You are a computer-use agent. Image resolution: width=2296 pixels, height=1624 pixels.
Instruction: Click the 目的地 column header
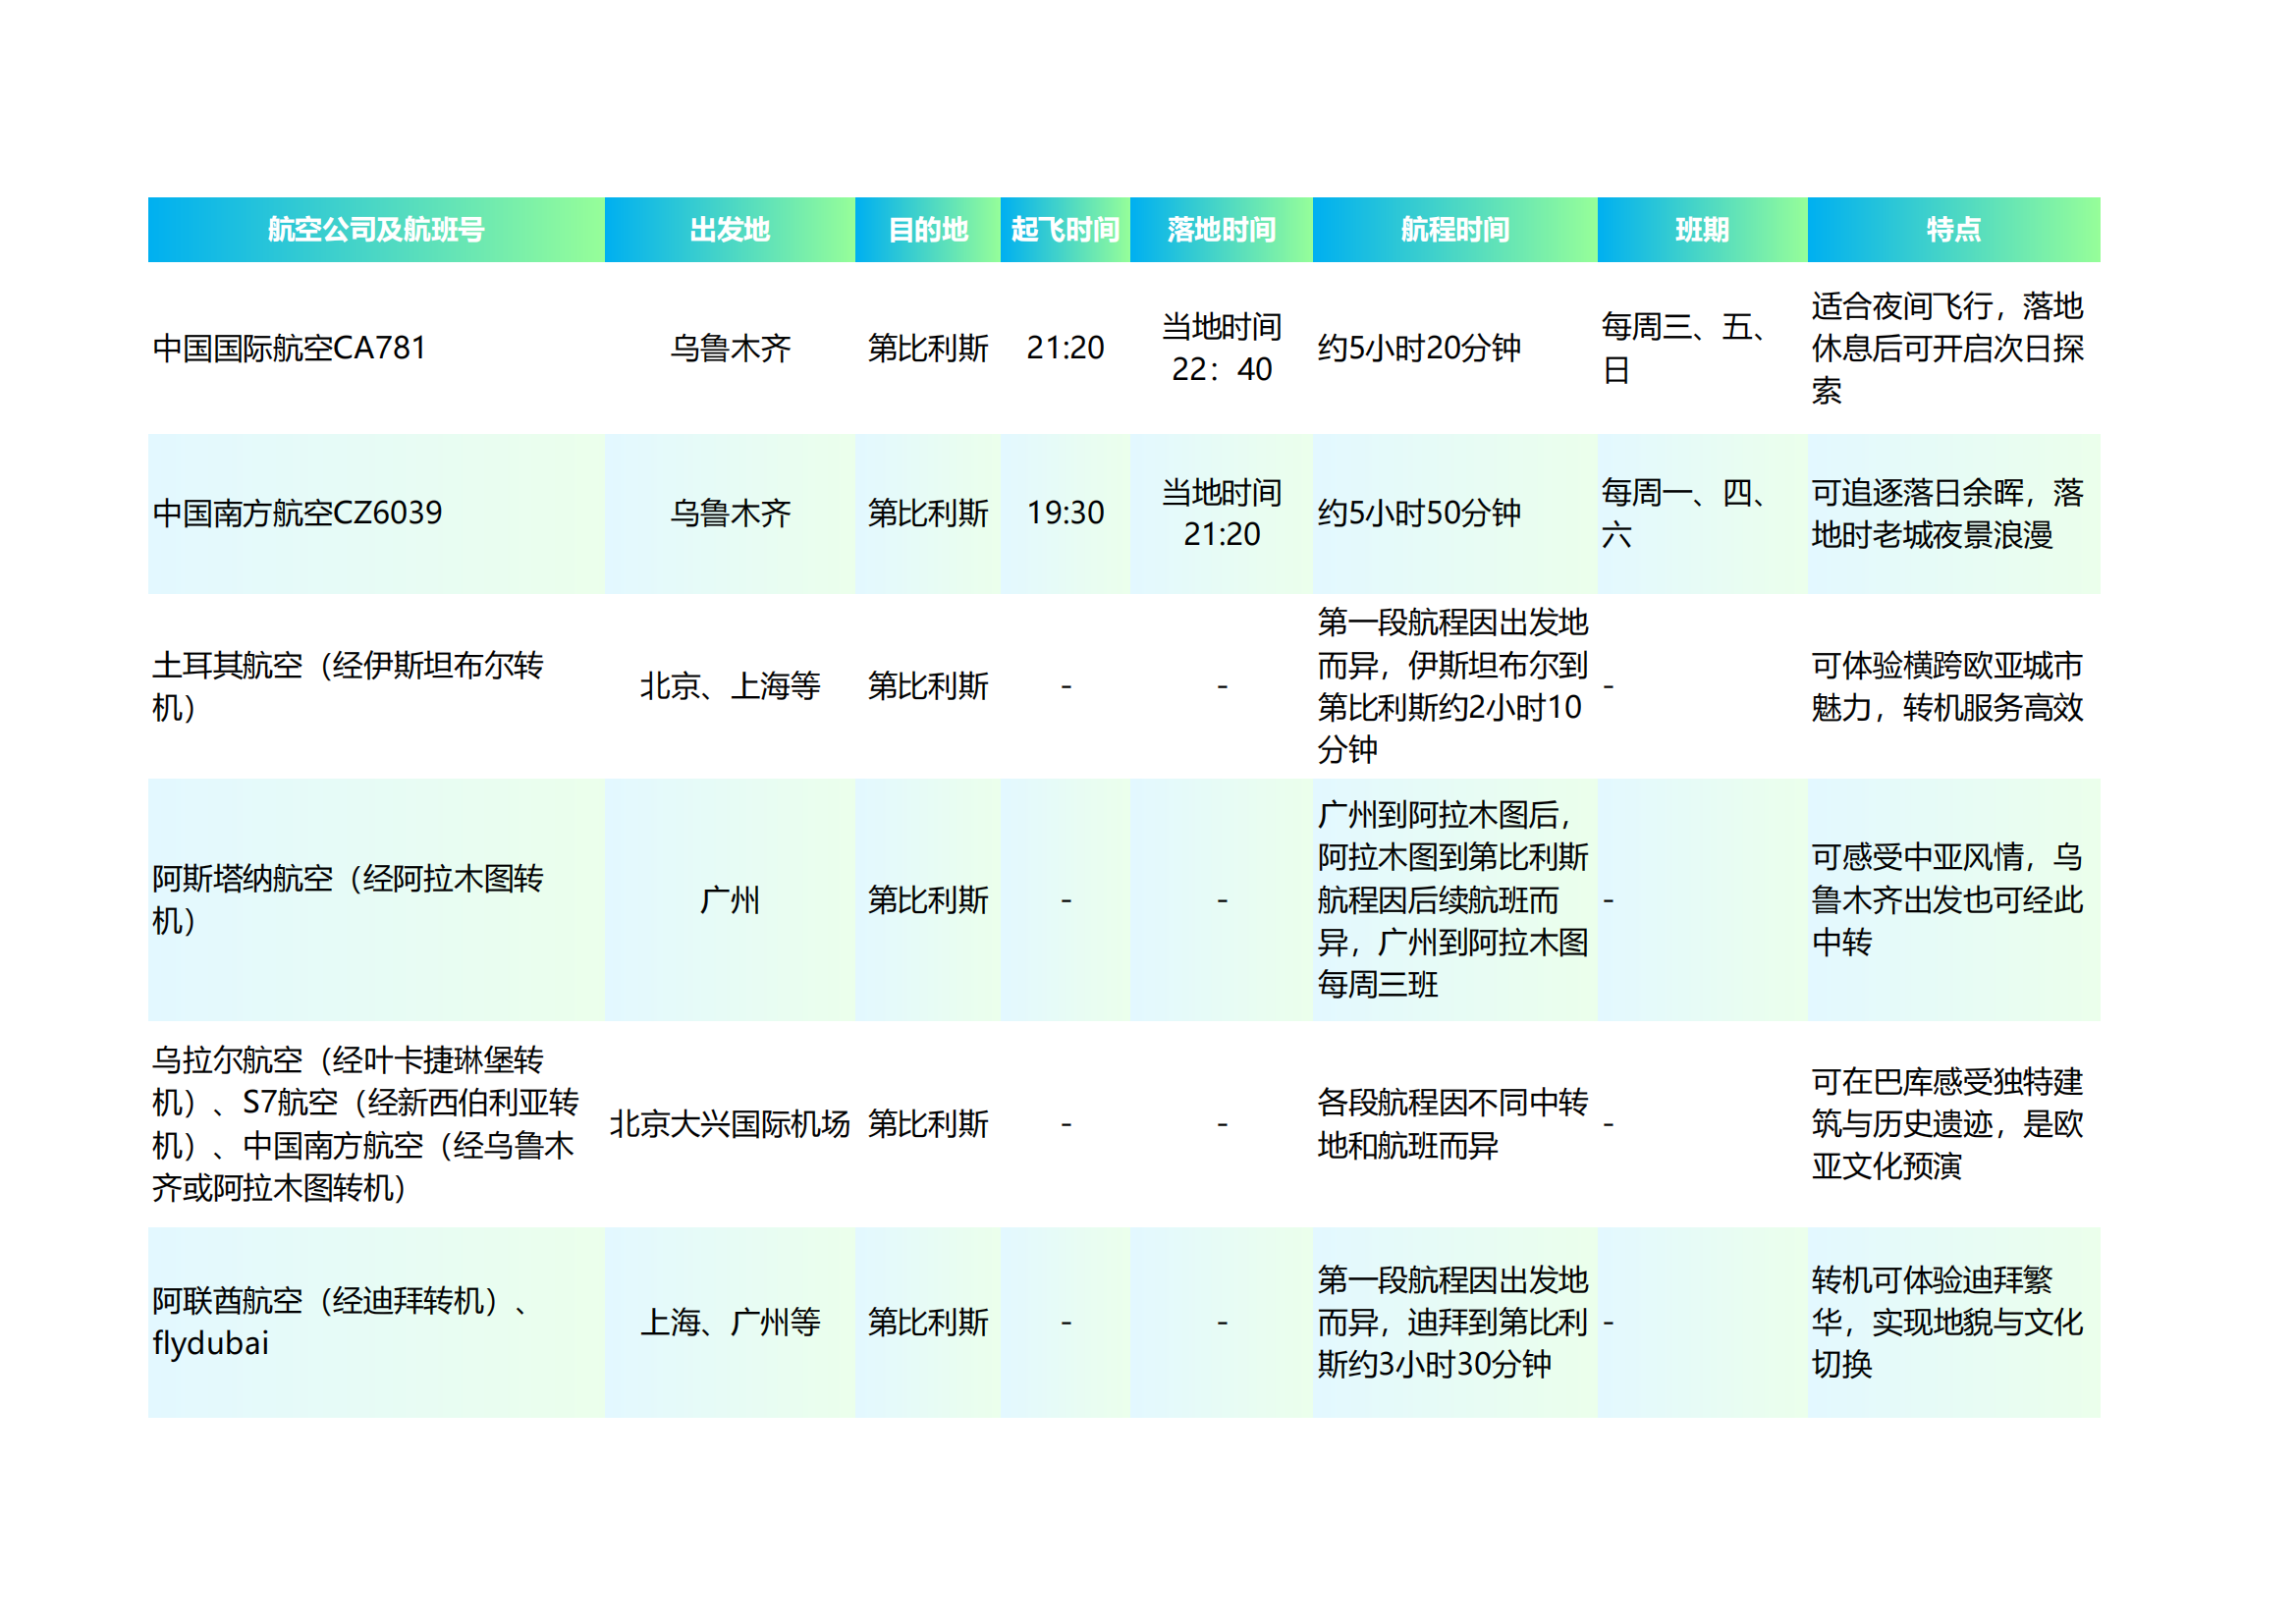927,230
